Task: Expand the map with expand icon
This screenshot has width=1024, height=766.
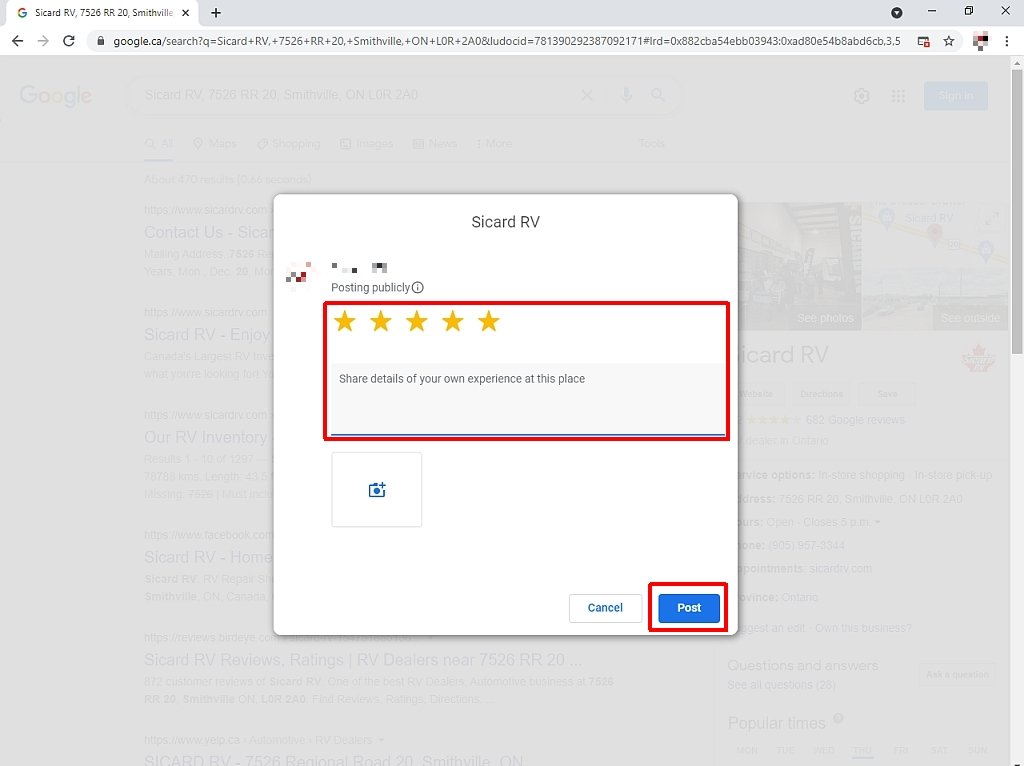Action: 991,219
